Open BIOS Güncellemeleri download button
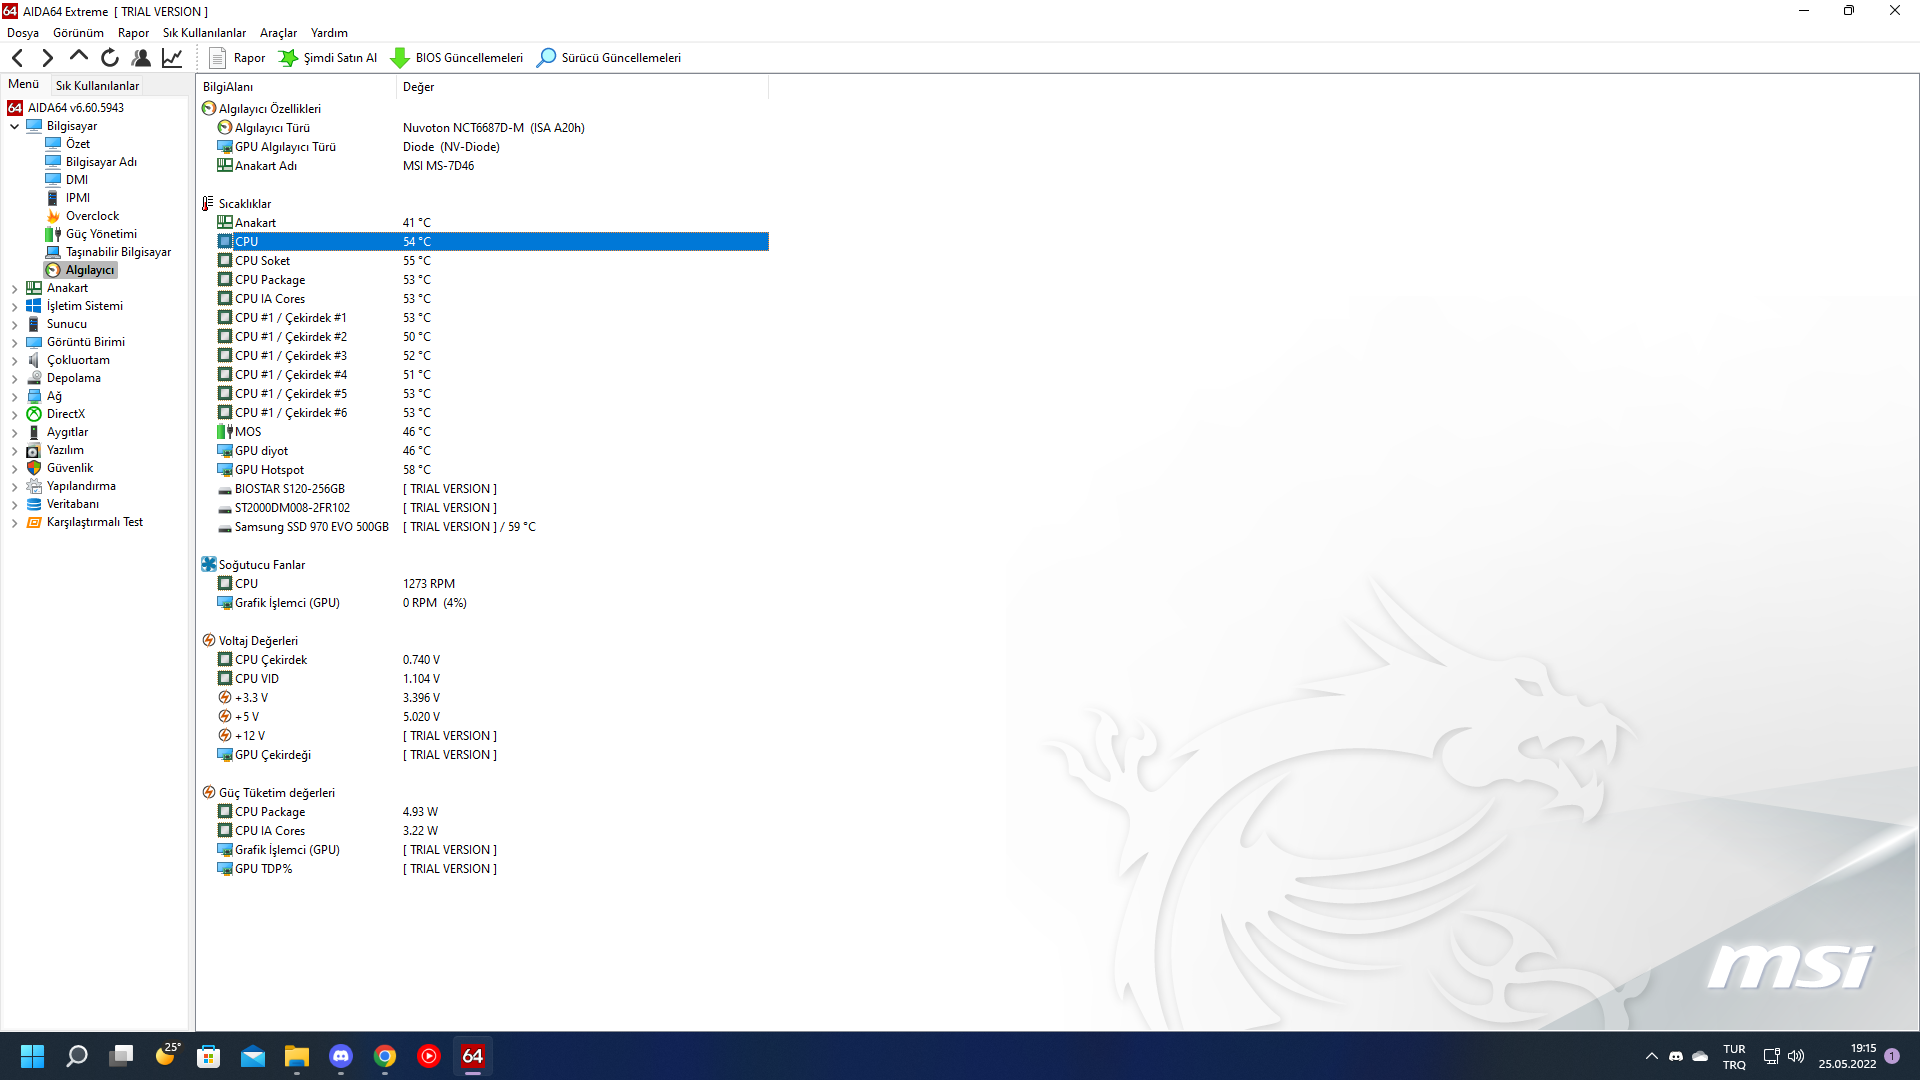The image size is (1920, 1080). (x=457, y=58)
